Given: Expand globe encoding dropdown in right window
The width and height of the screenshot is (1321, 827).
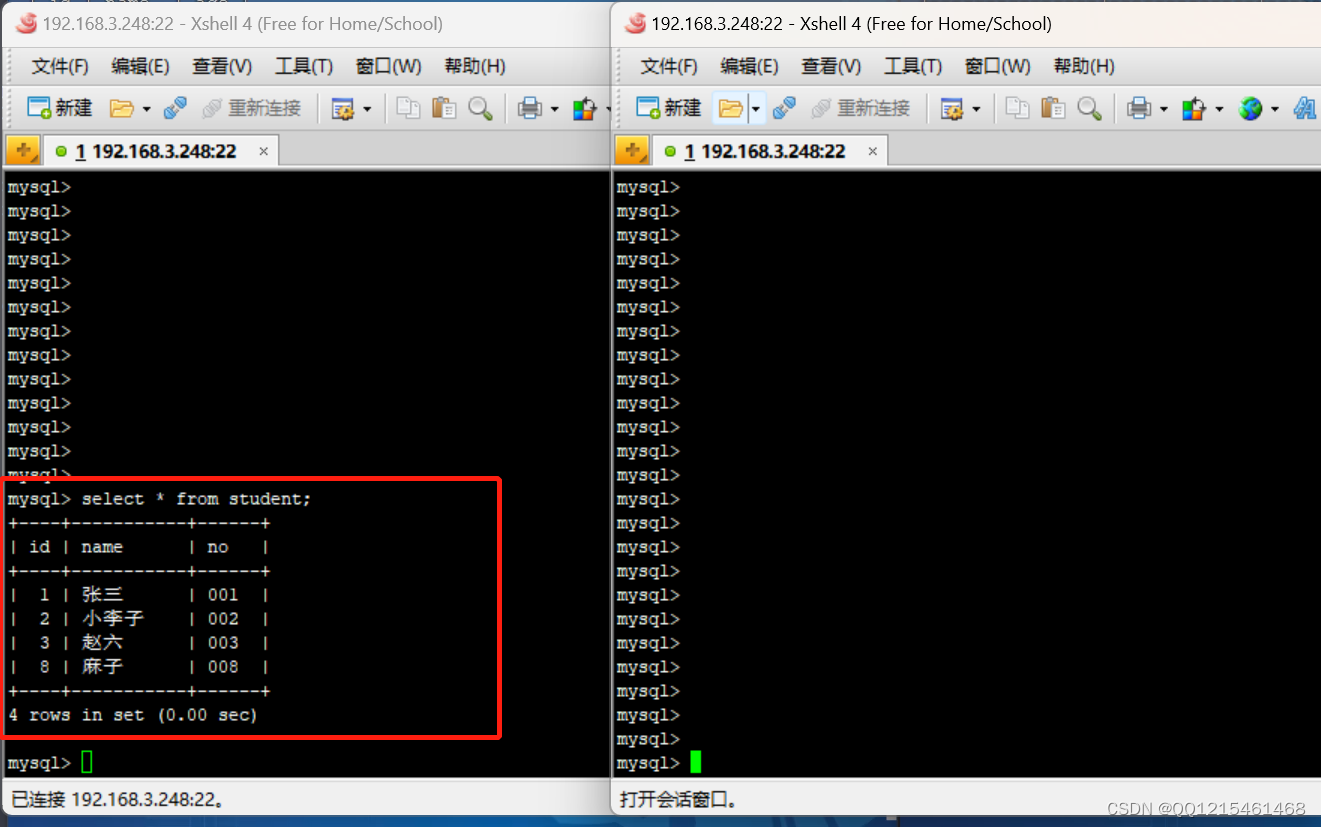Looking at the screenshot, I should click(1275, 108).
